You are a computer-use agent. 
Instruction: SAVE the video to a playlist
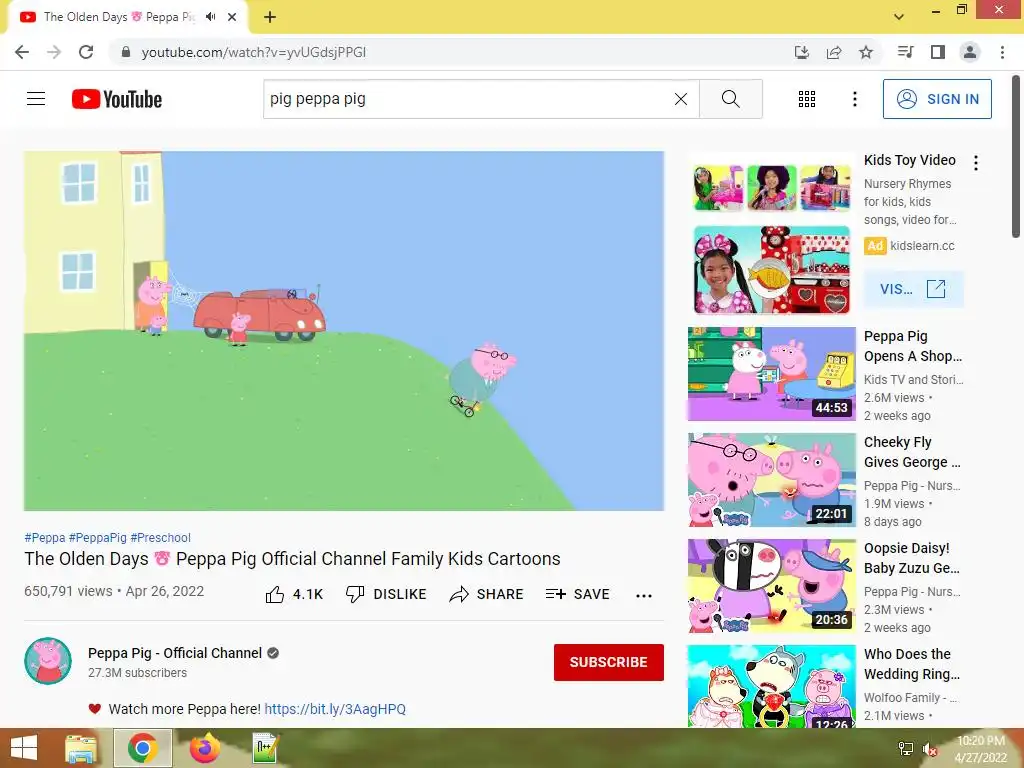pos(578,594)
